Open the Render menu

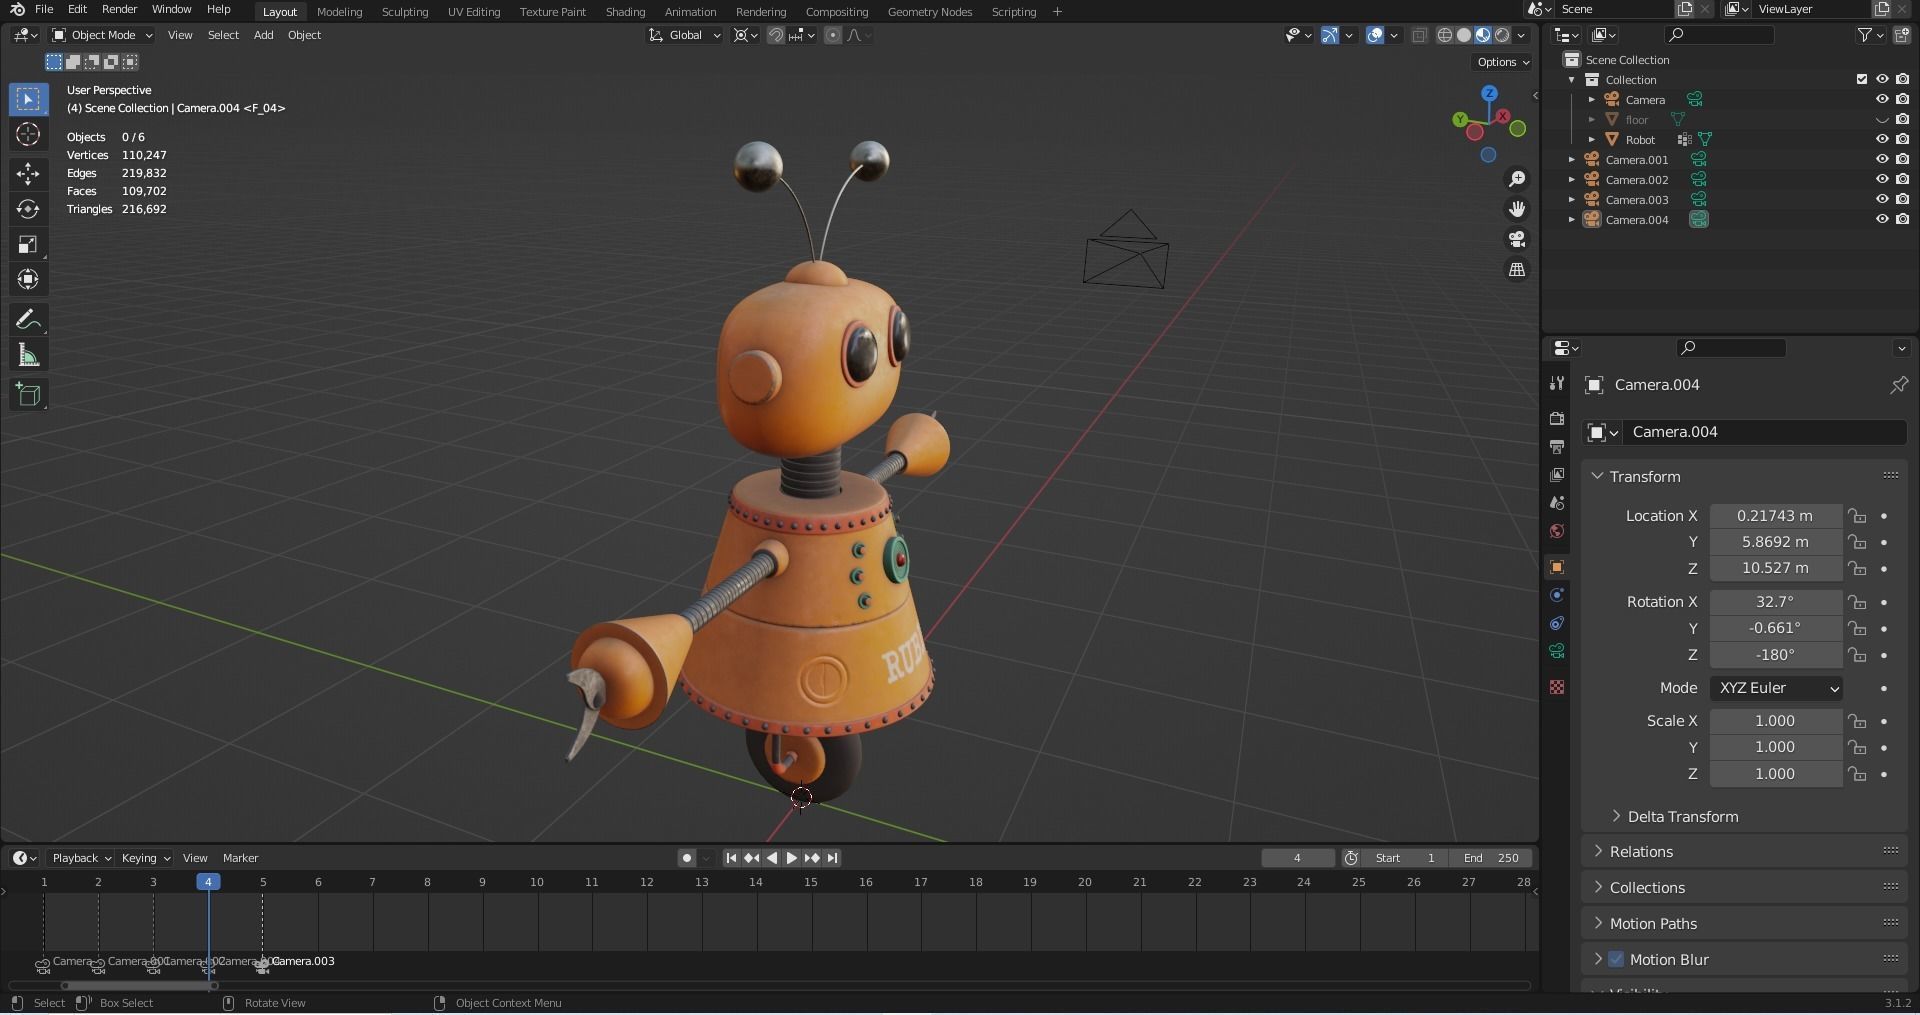[119, 9]
